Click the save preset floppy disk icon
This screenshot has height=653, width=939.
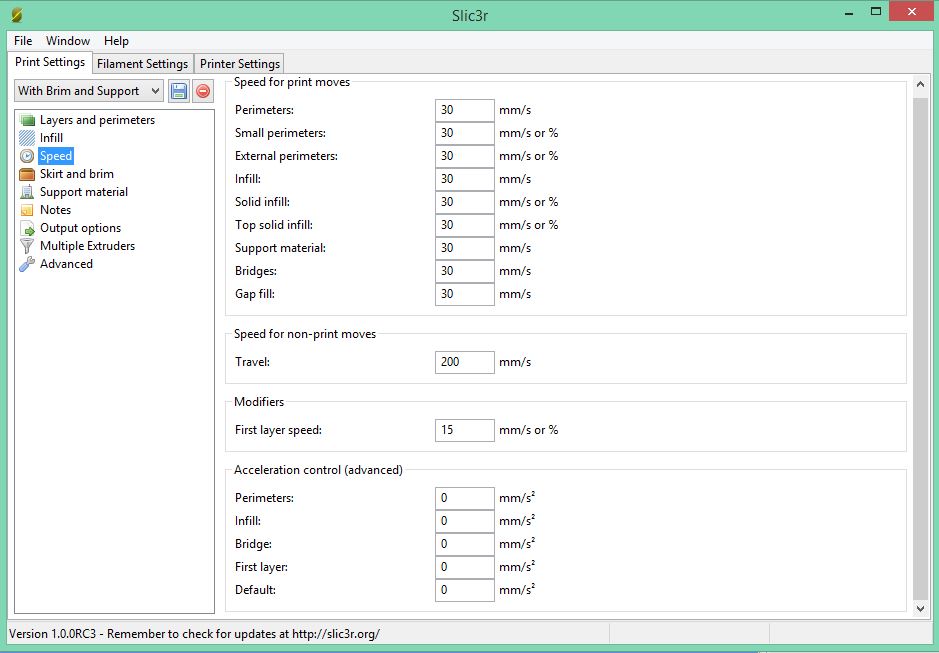point(179,91)
